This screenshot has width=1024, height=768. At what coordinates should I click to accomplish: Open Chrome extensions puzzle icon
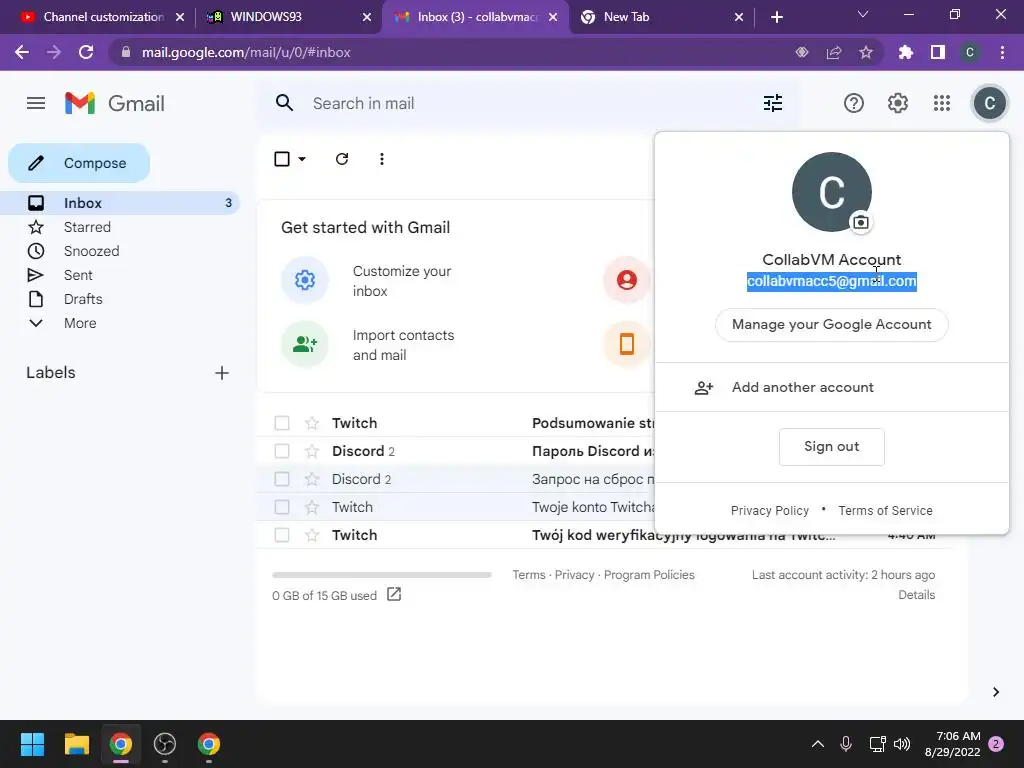point(905,52)
